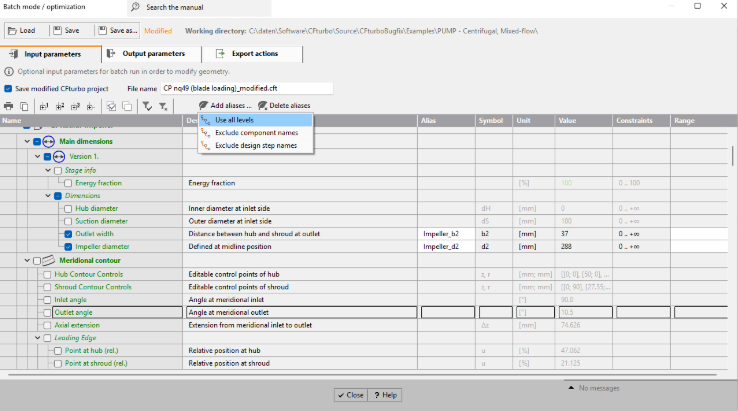738x411 pixels.
Task: Click the Meridional contour icon
Action: tap(48, 260)
